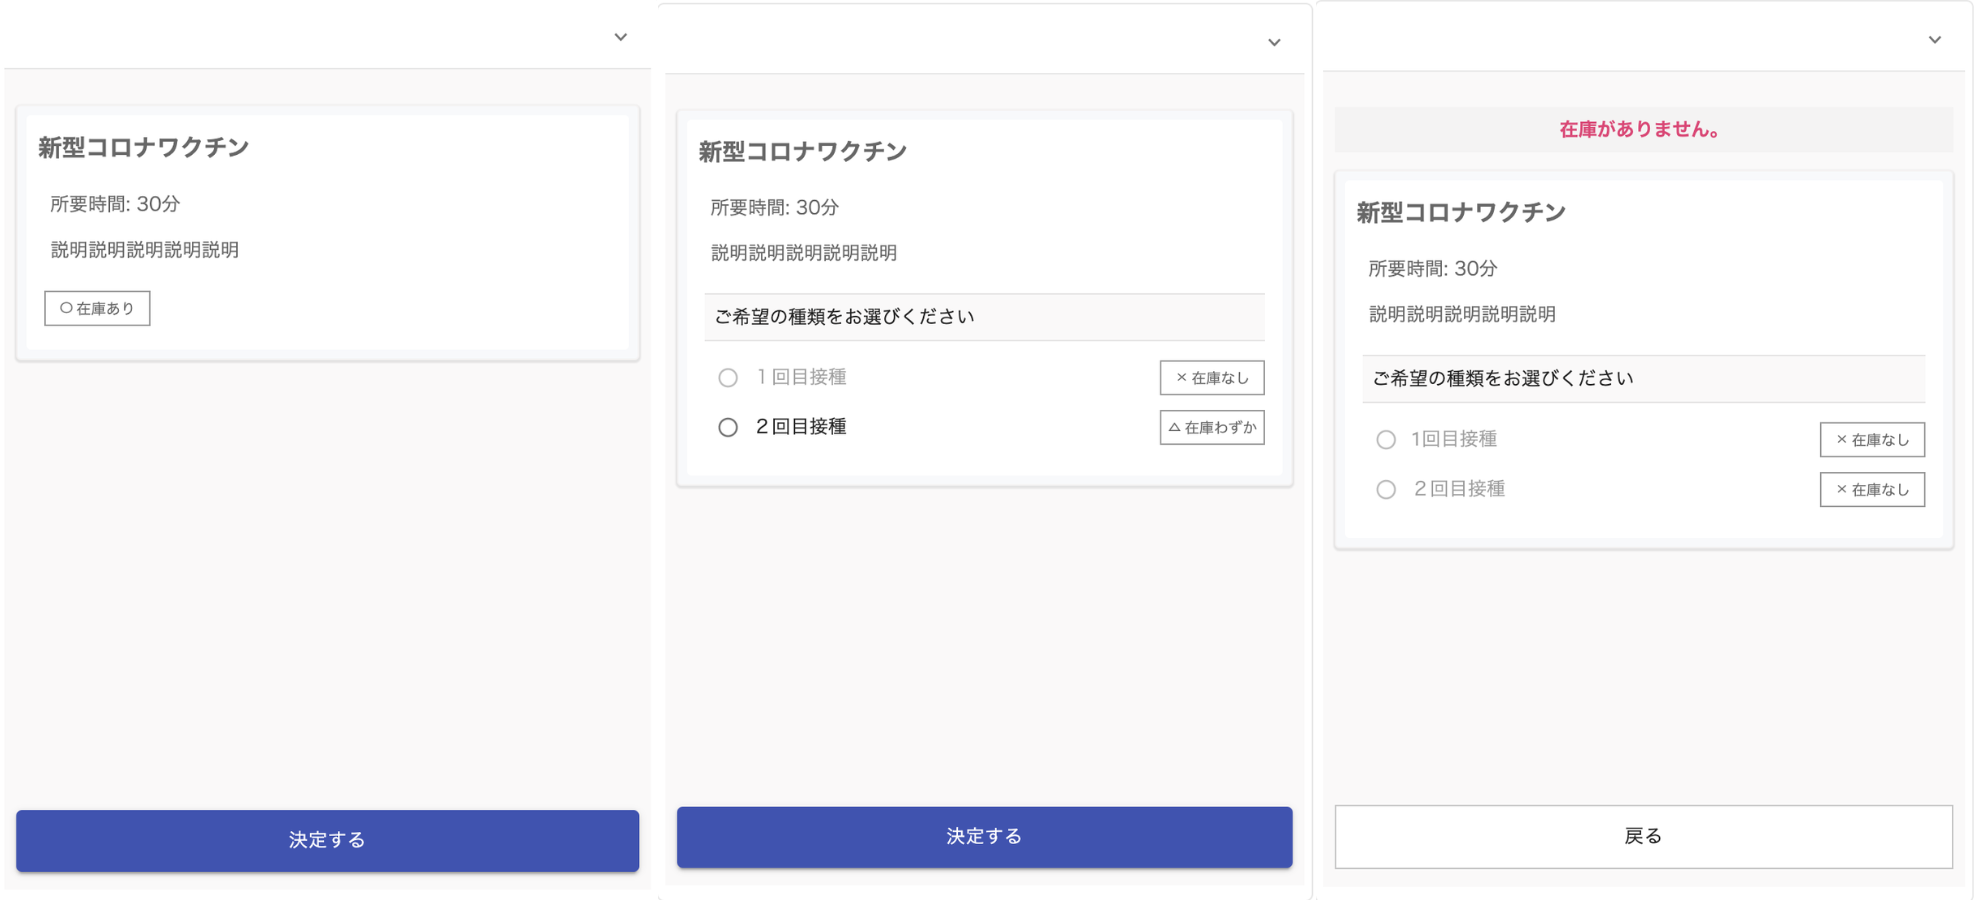1974x900 pixels.
Task: Click the ○ 在庫あり stock badge
Action: pos(97,309)
